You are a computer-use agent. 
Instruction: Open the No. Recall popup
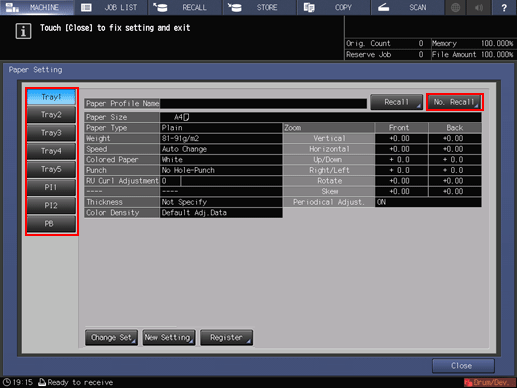coord(454,102)
